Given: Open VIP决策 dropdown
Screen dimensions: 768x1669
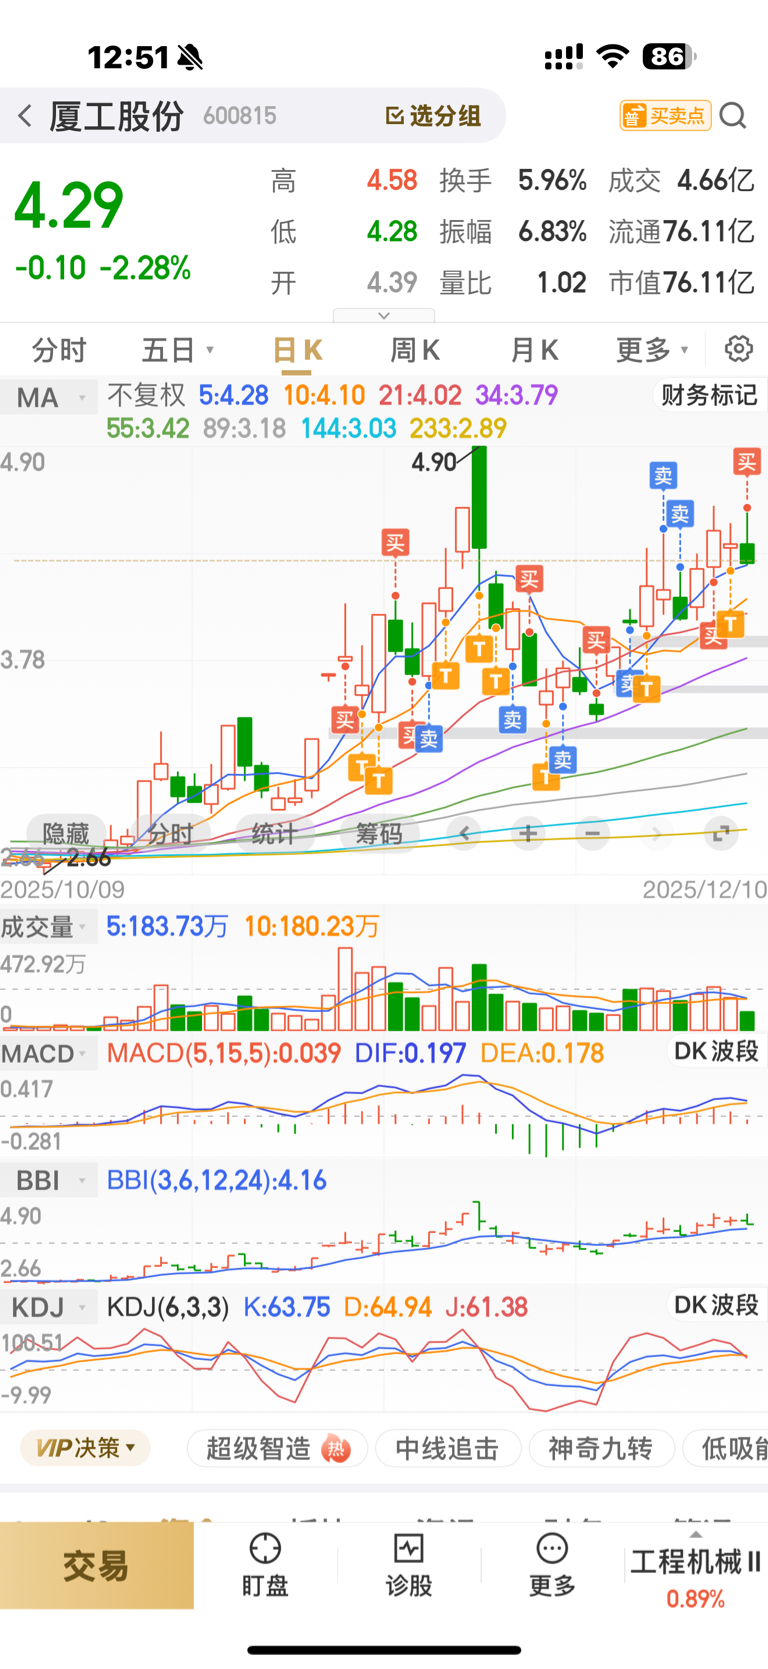Looking at the screenshot, I should click(85, 1447).
